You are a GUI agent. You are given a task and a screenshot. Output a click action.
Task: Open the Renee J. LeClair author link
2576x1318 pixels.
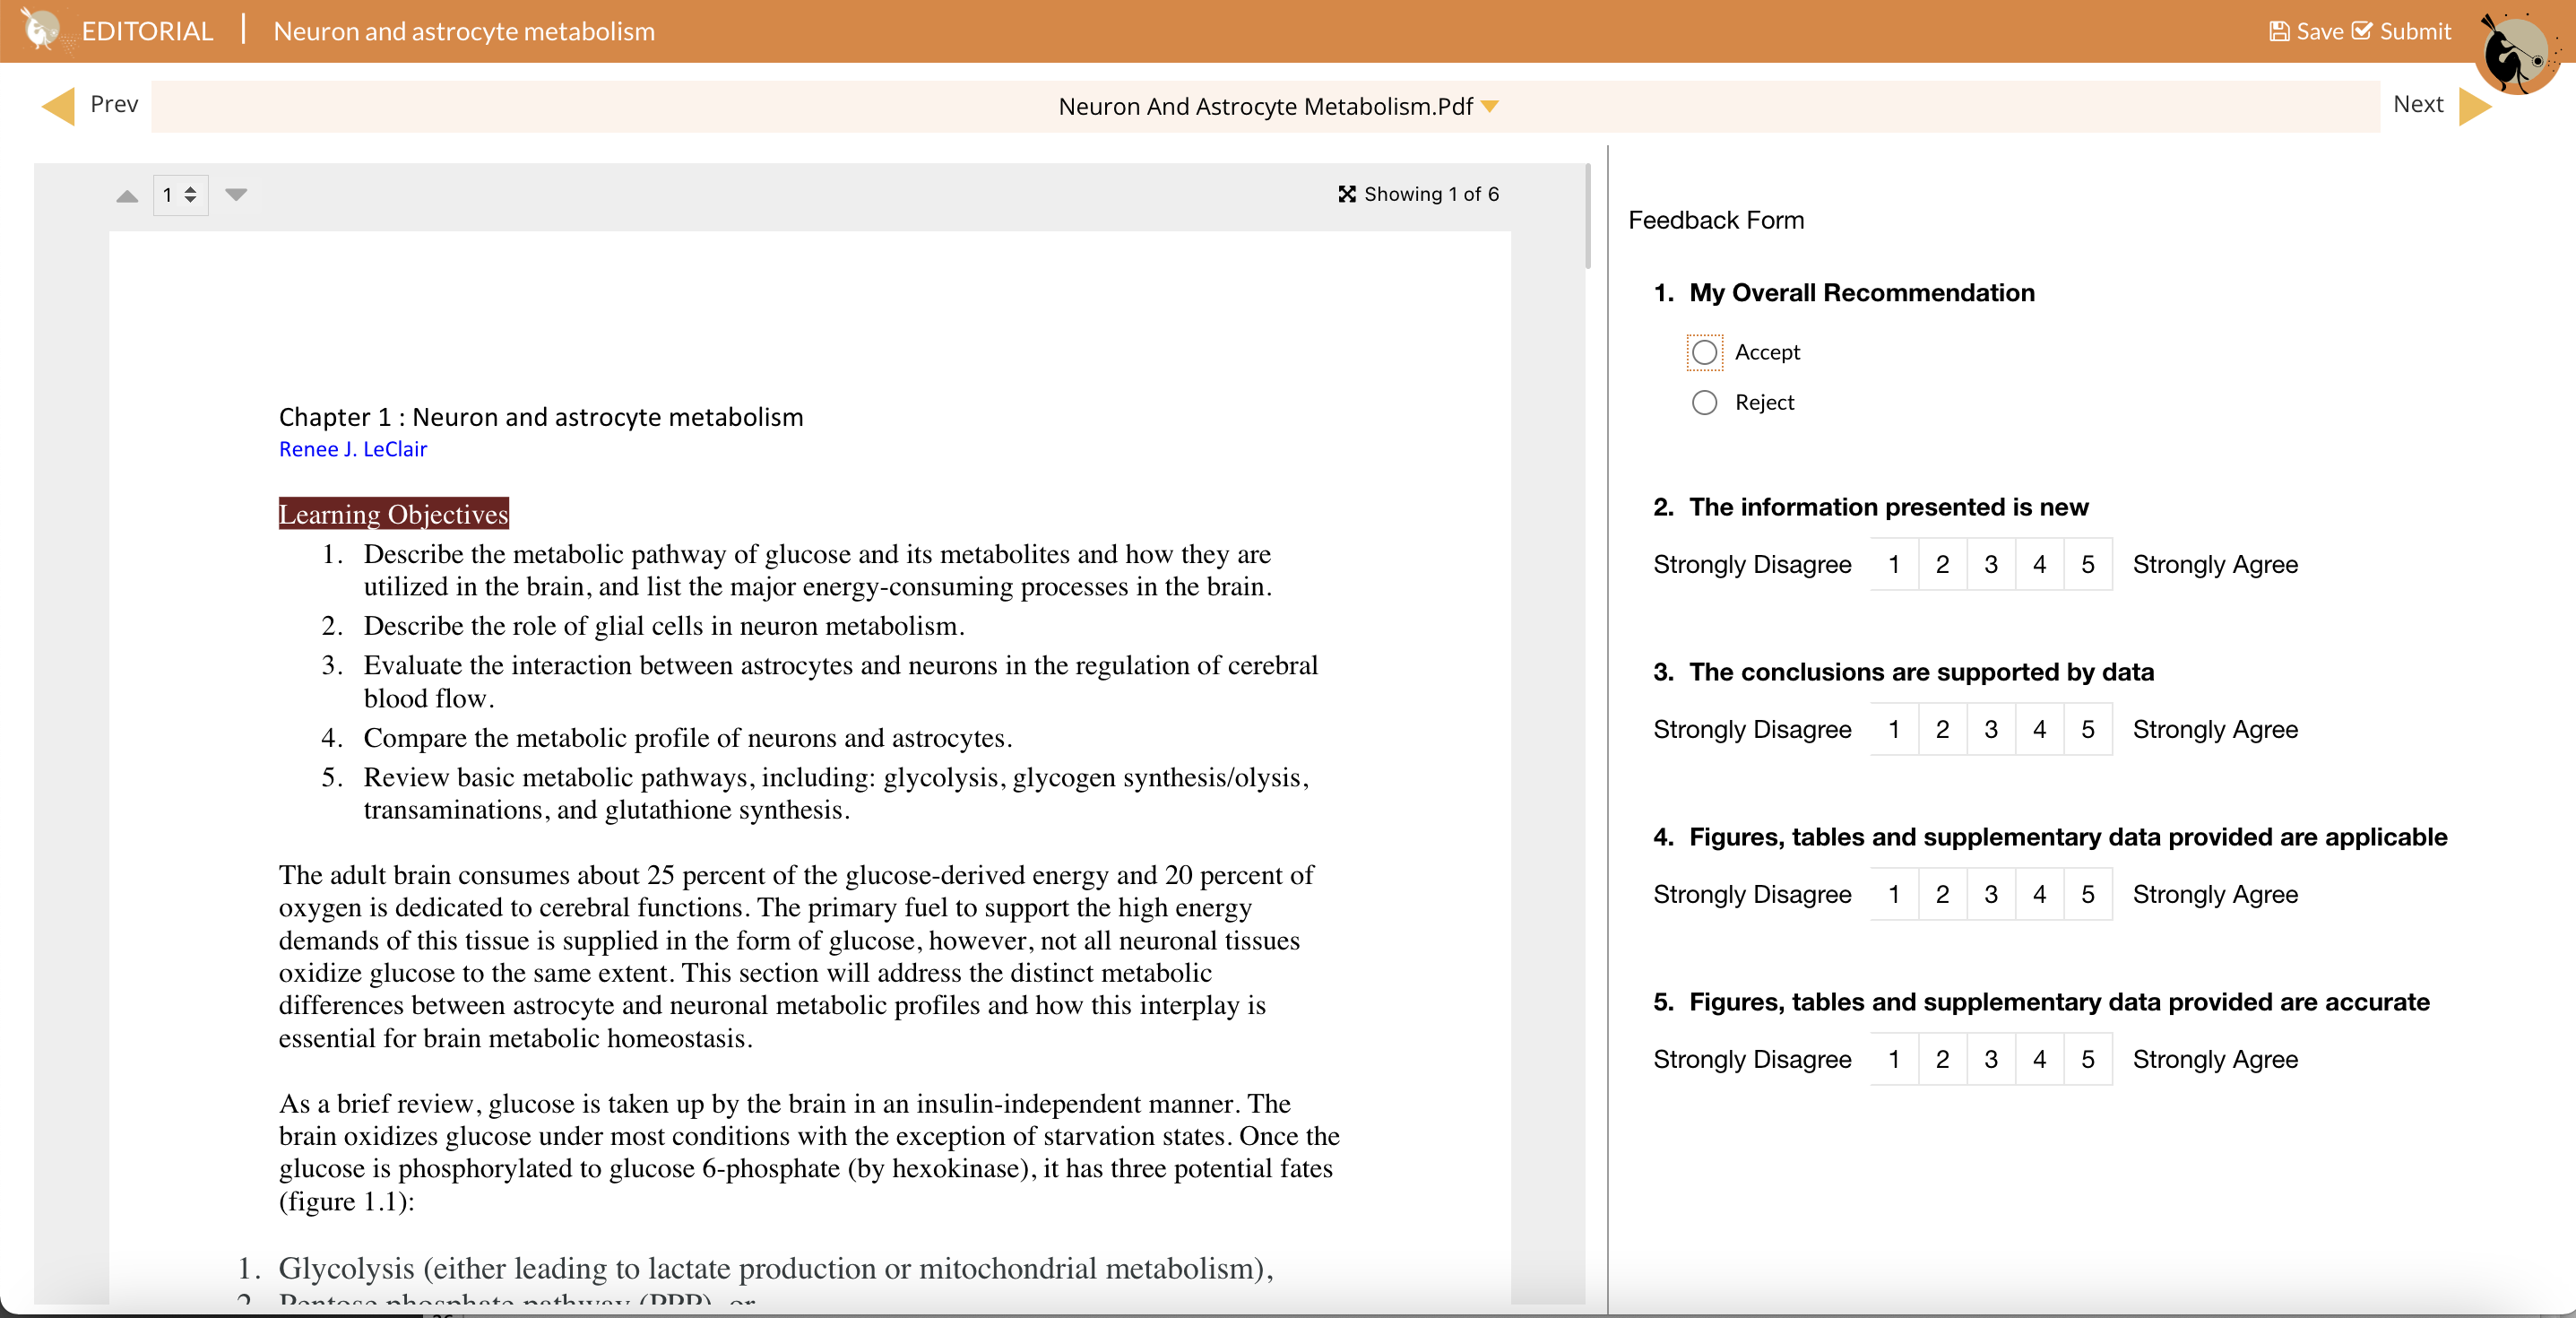click(353, 449)
